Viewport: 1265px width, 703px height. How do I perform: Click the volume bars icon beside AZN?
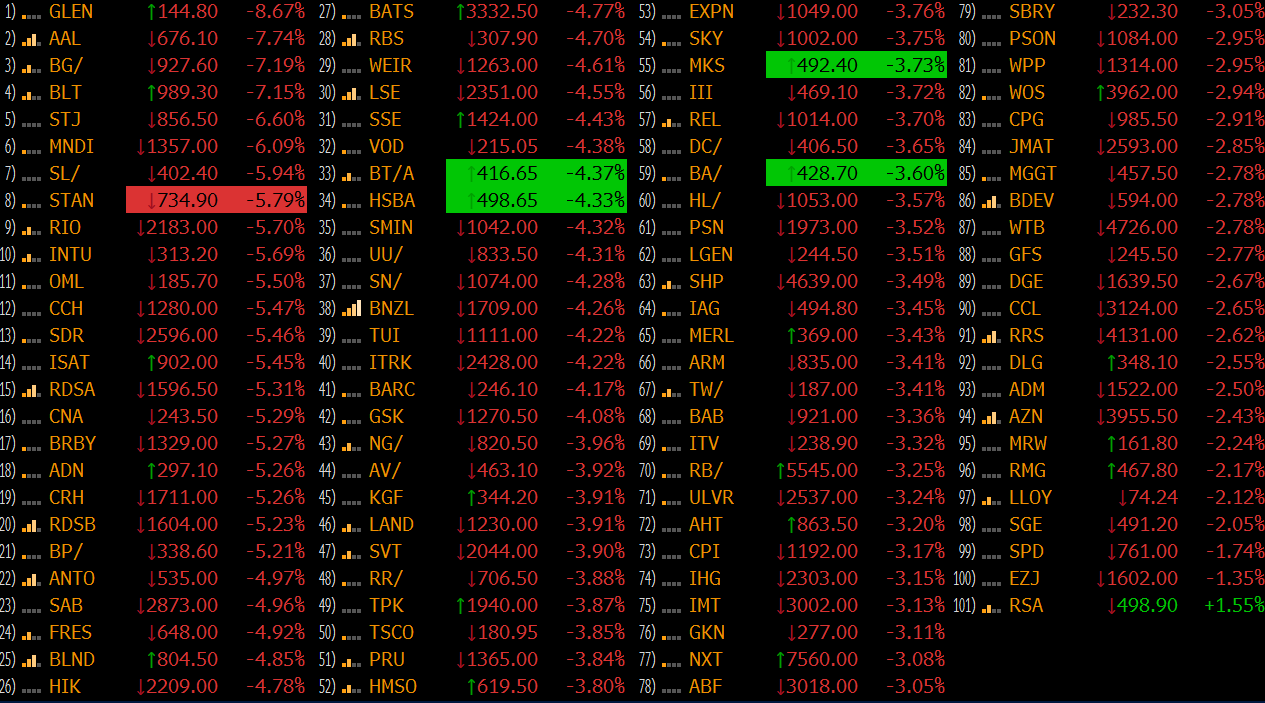991,417
